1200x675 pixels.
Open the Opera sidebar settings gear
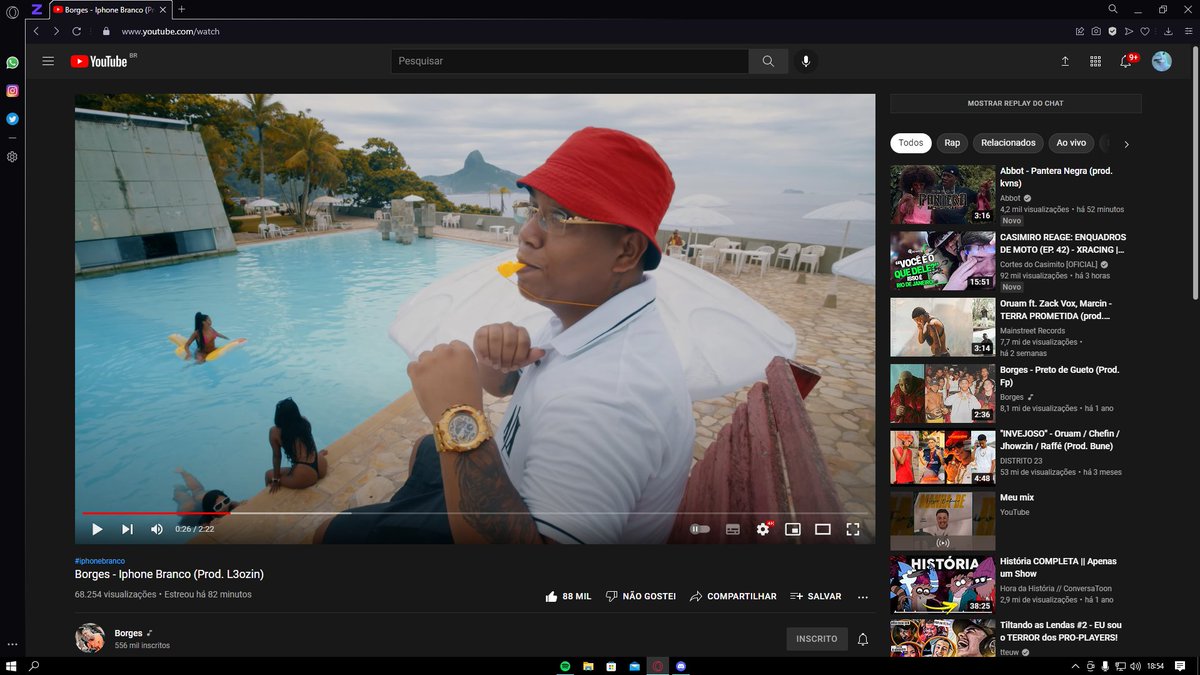pos(12,157)
